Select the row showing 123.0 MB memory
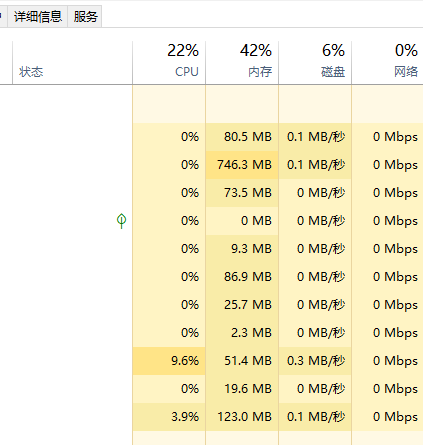423x445 pixels. (x=211, y=417)
